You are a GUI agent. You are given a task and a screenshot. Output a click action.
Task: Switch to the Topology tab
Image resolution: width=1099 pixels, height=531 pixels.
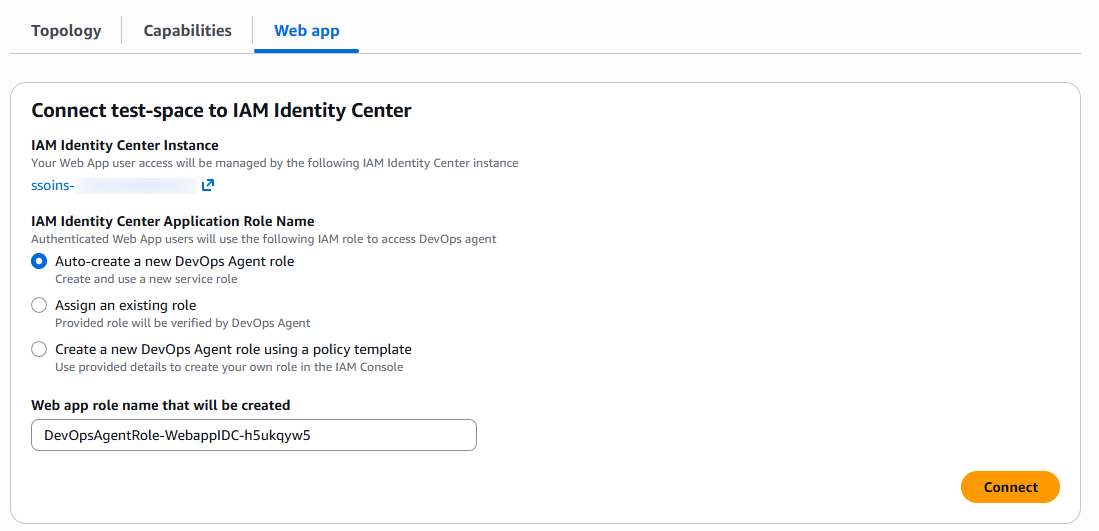click(x=66, y=31)
